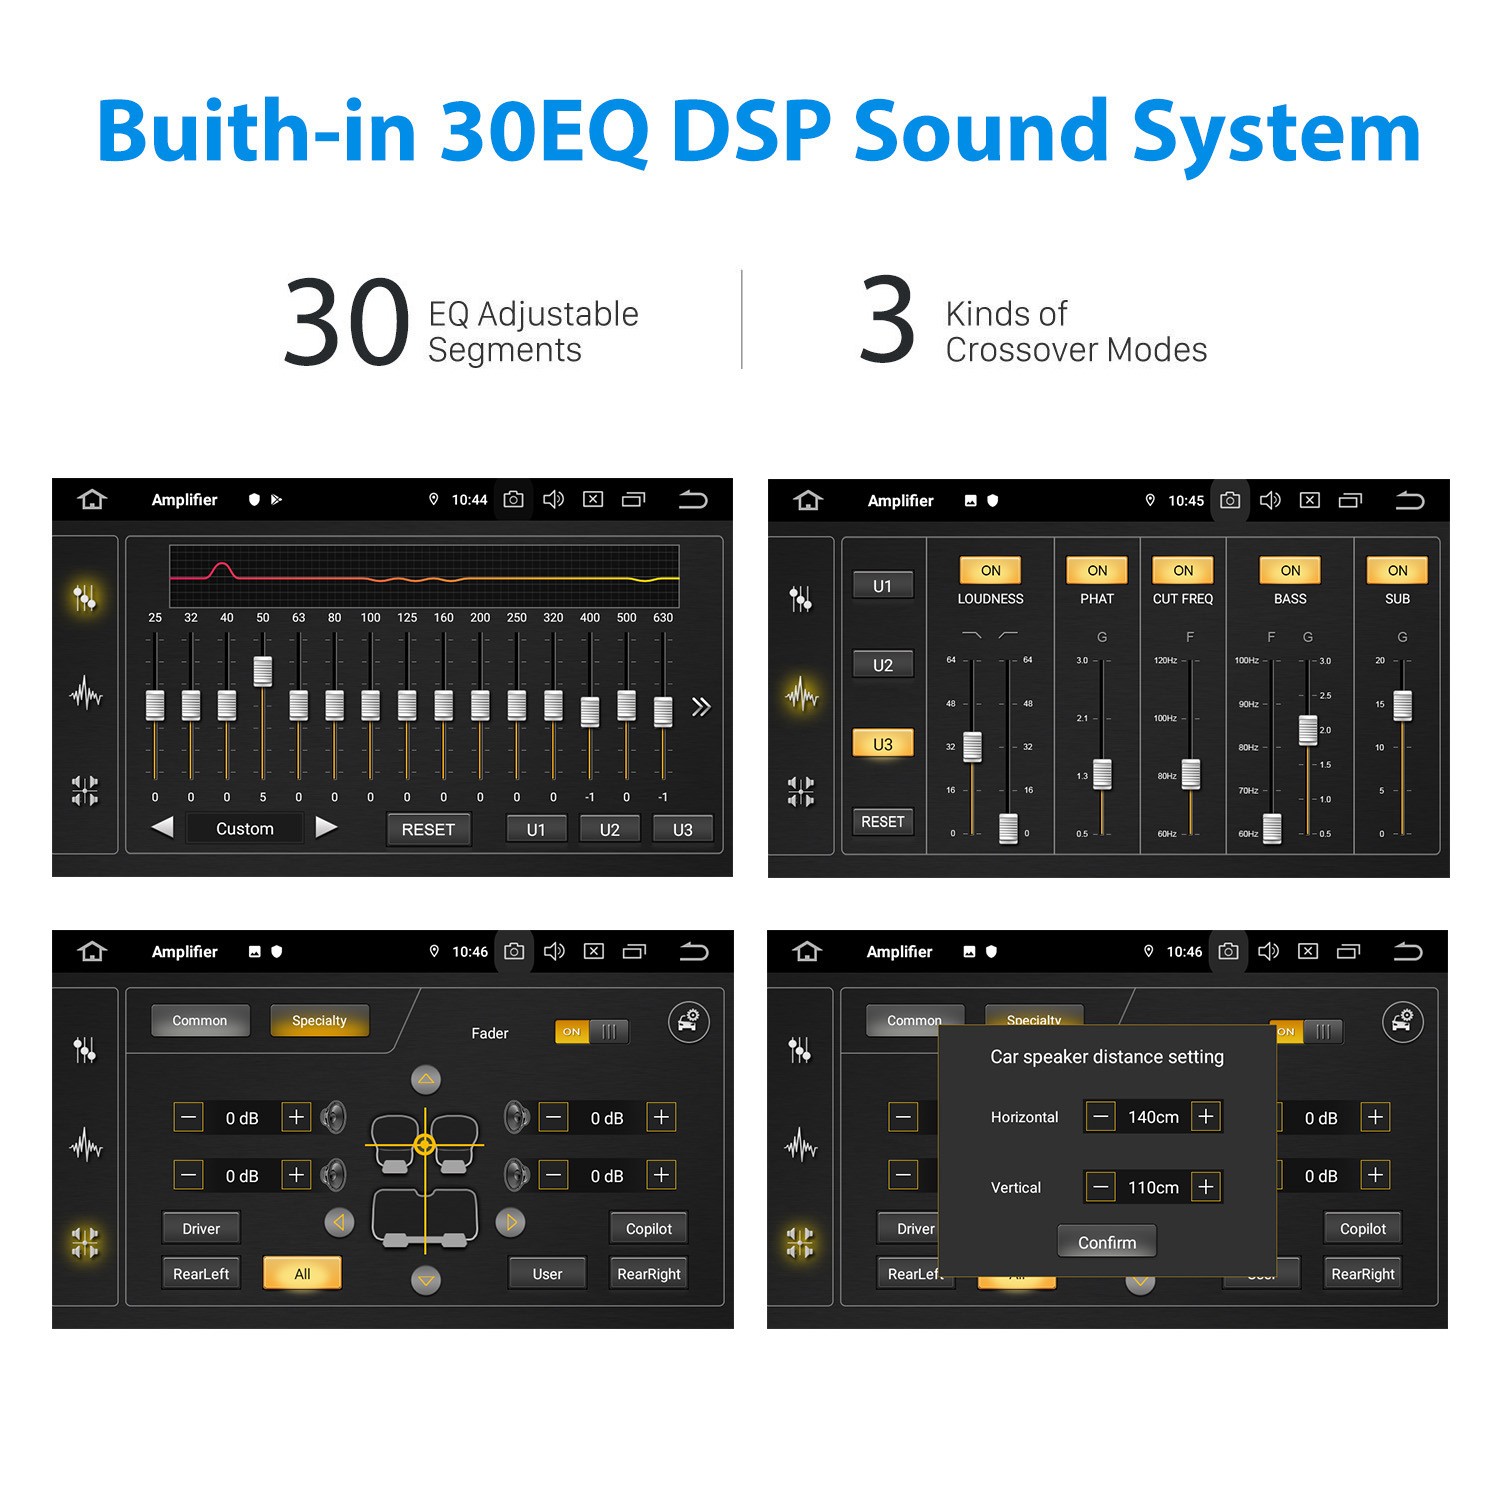
Task: Select next EQ preset with right triangle
Action: 326,827
